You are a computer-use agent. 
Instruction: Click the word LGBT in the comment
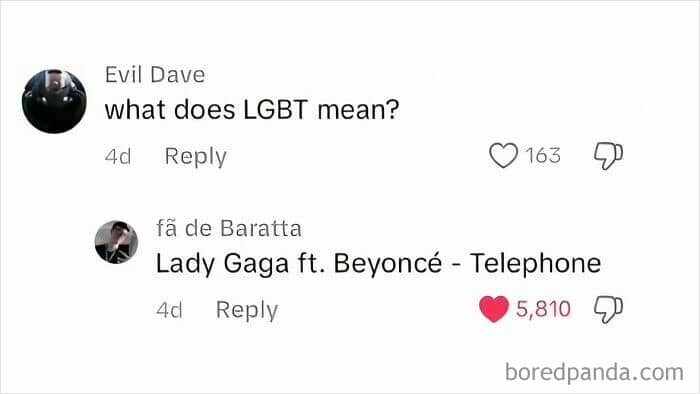pyautogui.click(x=276, y=109)
